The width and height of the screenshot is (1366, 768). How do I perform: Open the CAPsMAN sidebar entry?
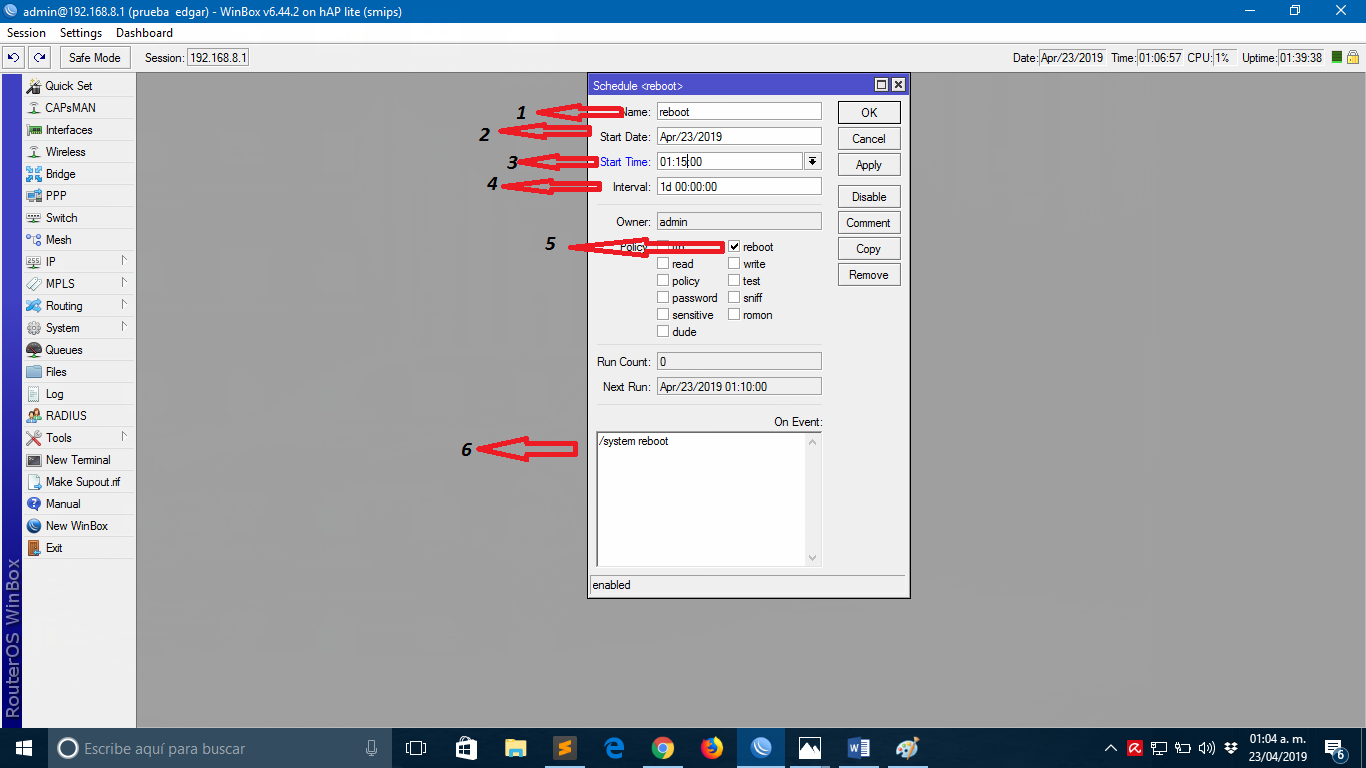click(x=70, y=108)
